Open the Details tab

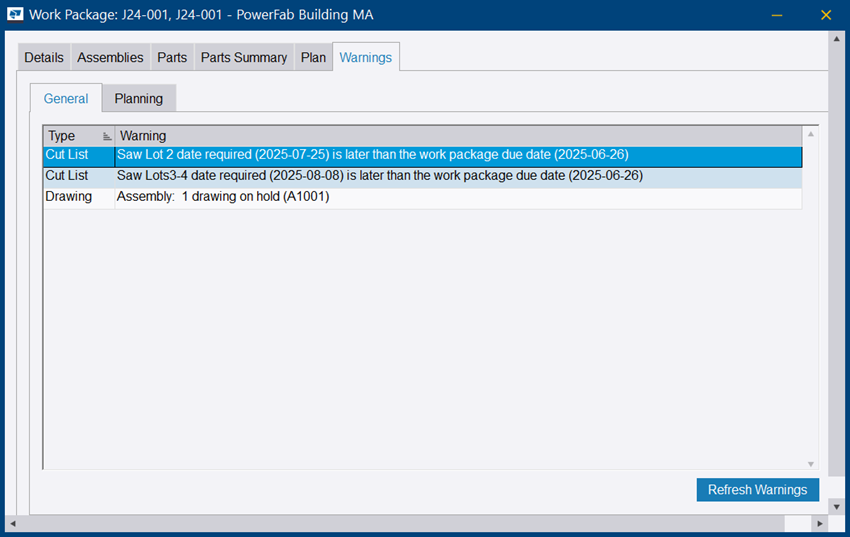44,57
